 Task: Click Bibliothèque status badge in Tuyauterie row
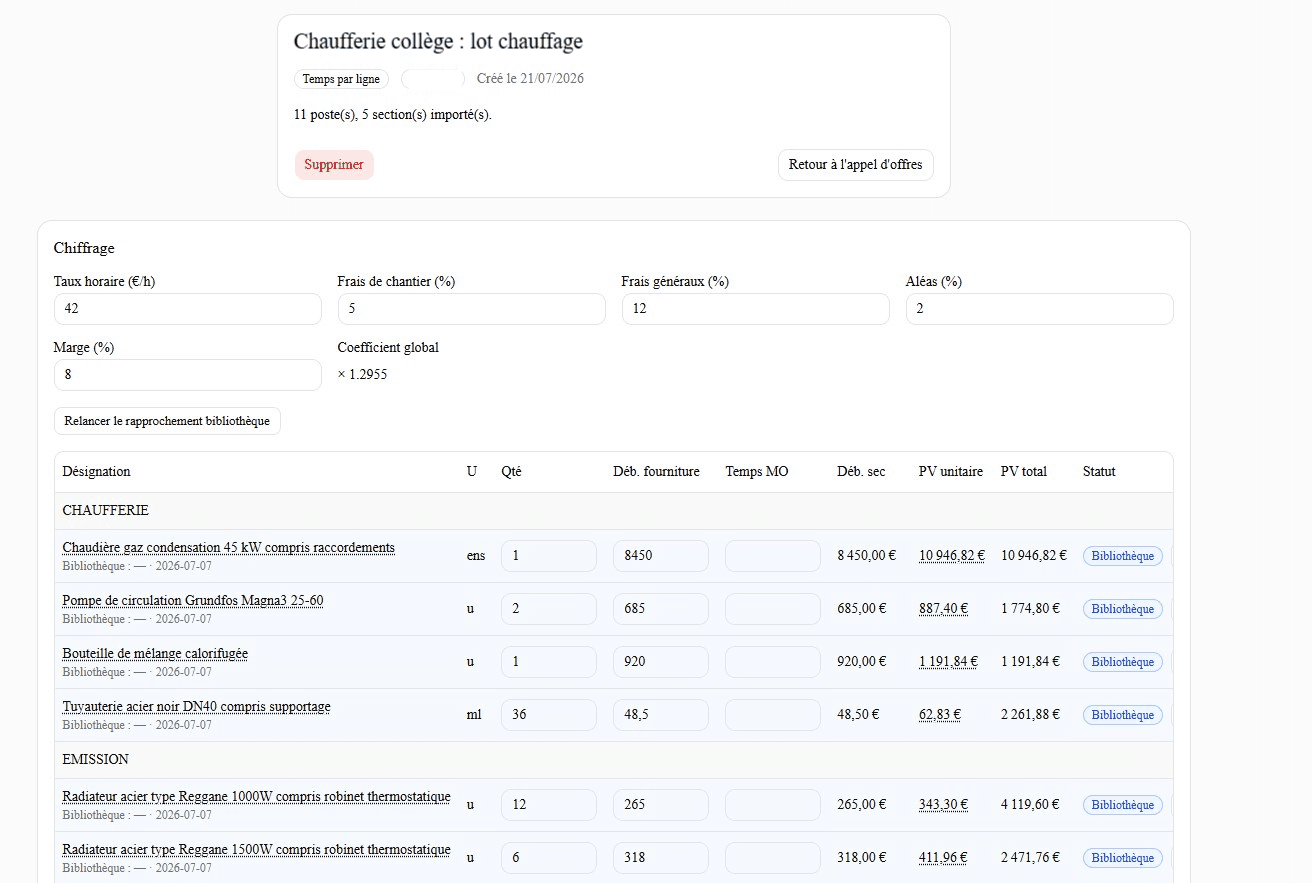[x=1122, y=715]
